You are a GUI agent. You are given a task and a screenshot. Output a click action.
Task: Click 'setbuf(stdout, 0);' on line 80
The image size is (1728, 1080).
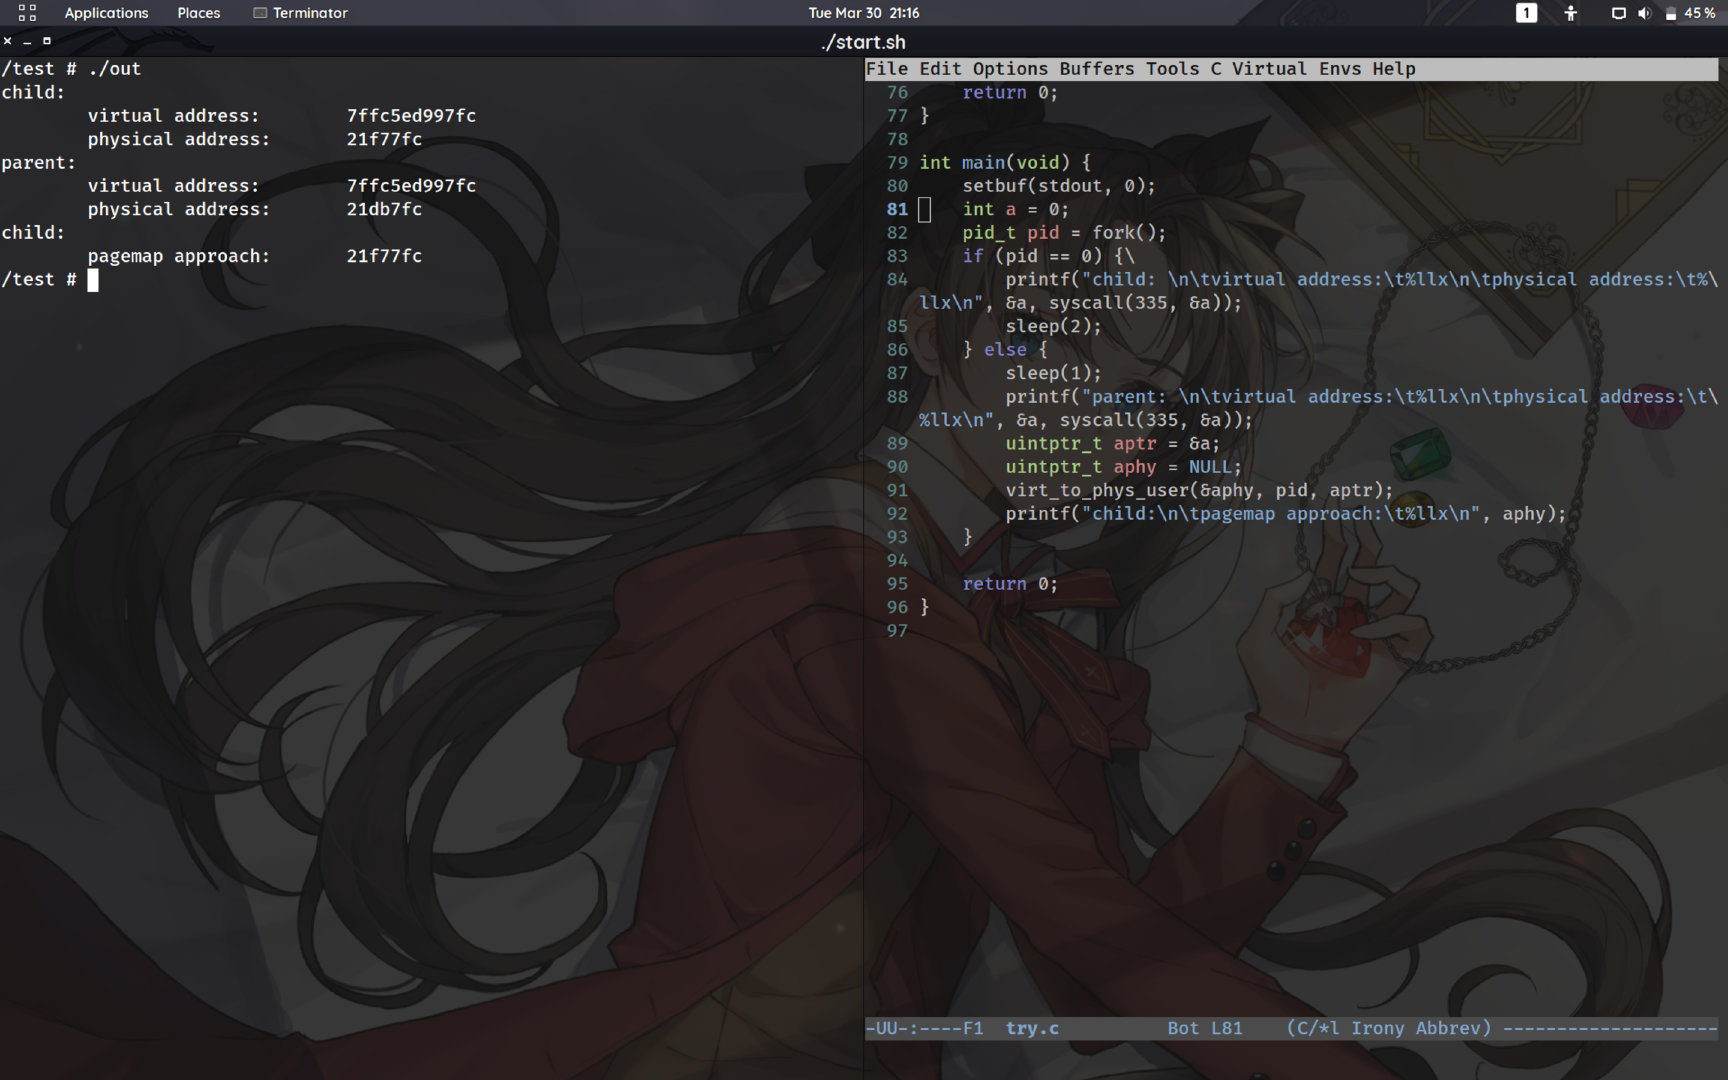[1059, 186]
